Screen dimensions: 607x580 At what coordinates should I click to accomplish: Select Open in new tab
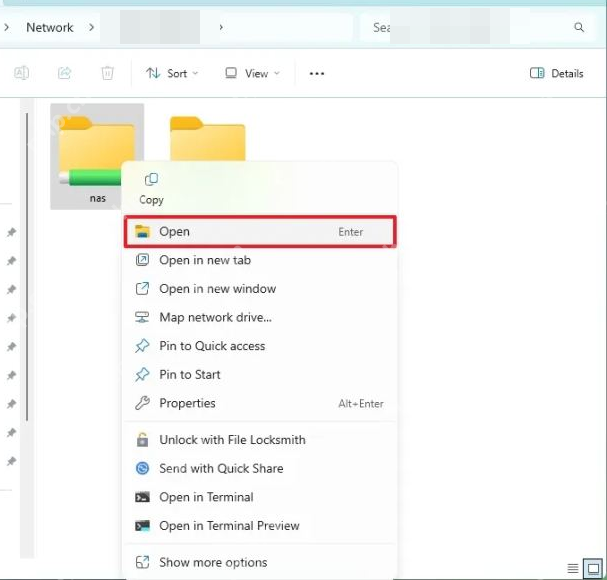[260, 260]
